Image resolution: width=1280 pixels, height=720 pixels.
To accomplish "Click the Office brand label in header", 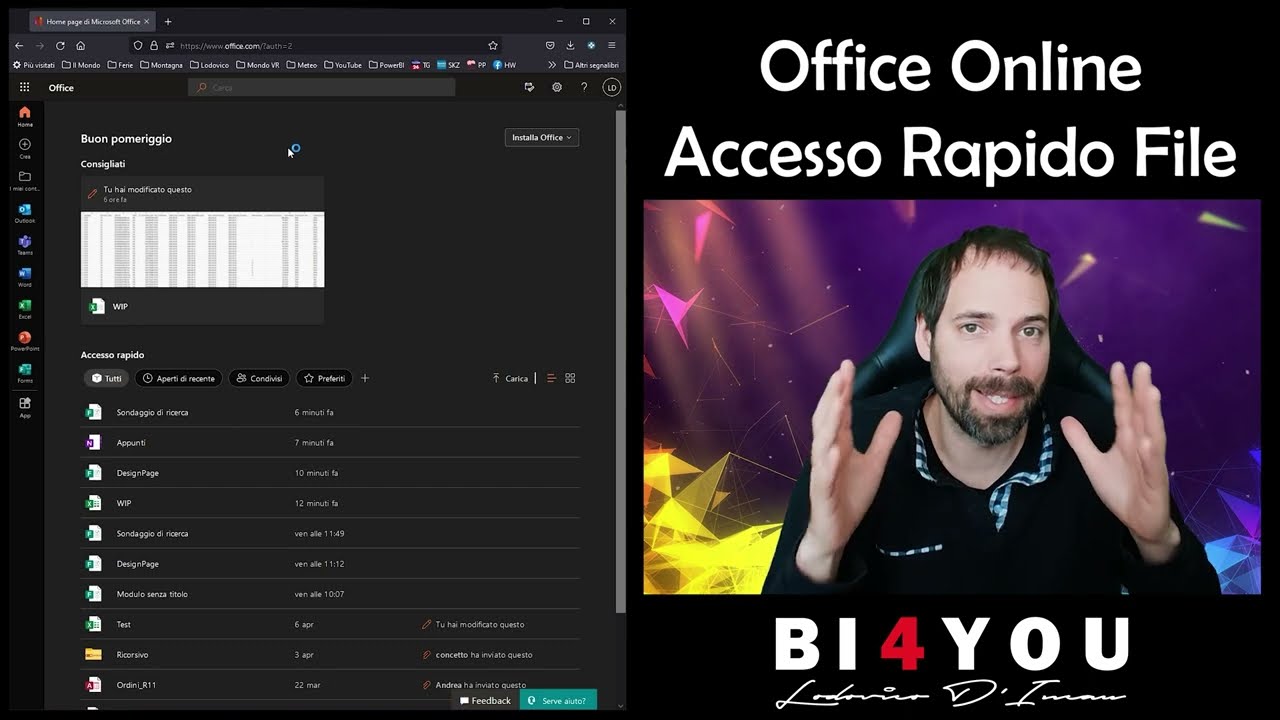I will tap(61, 88).
